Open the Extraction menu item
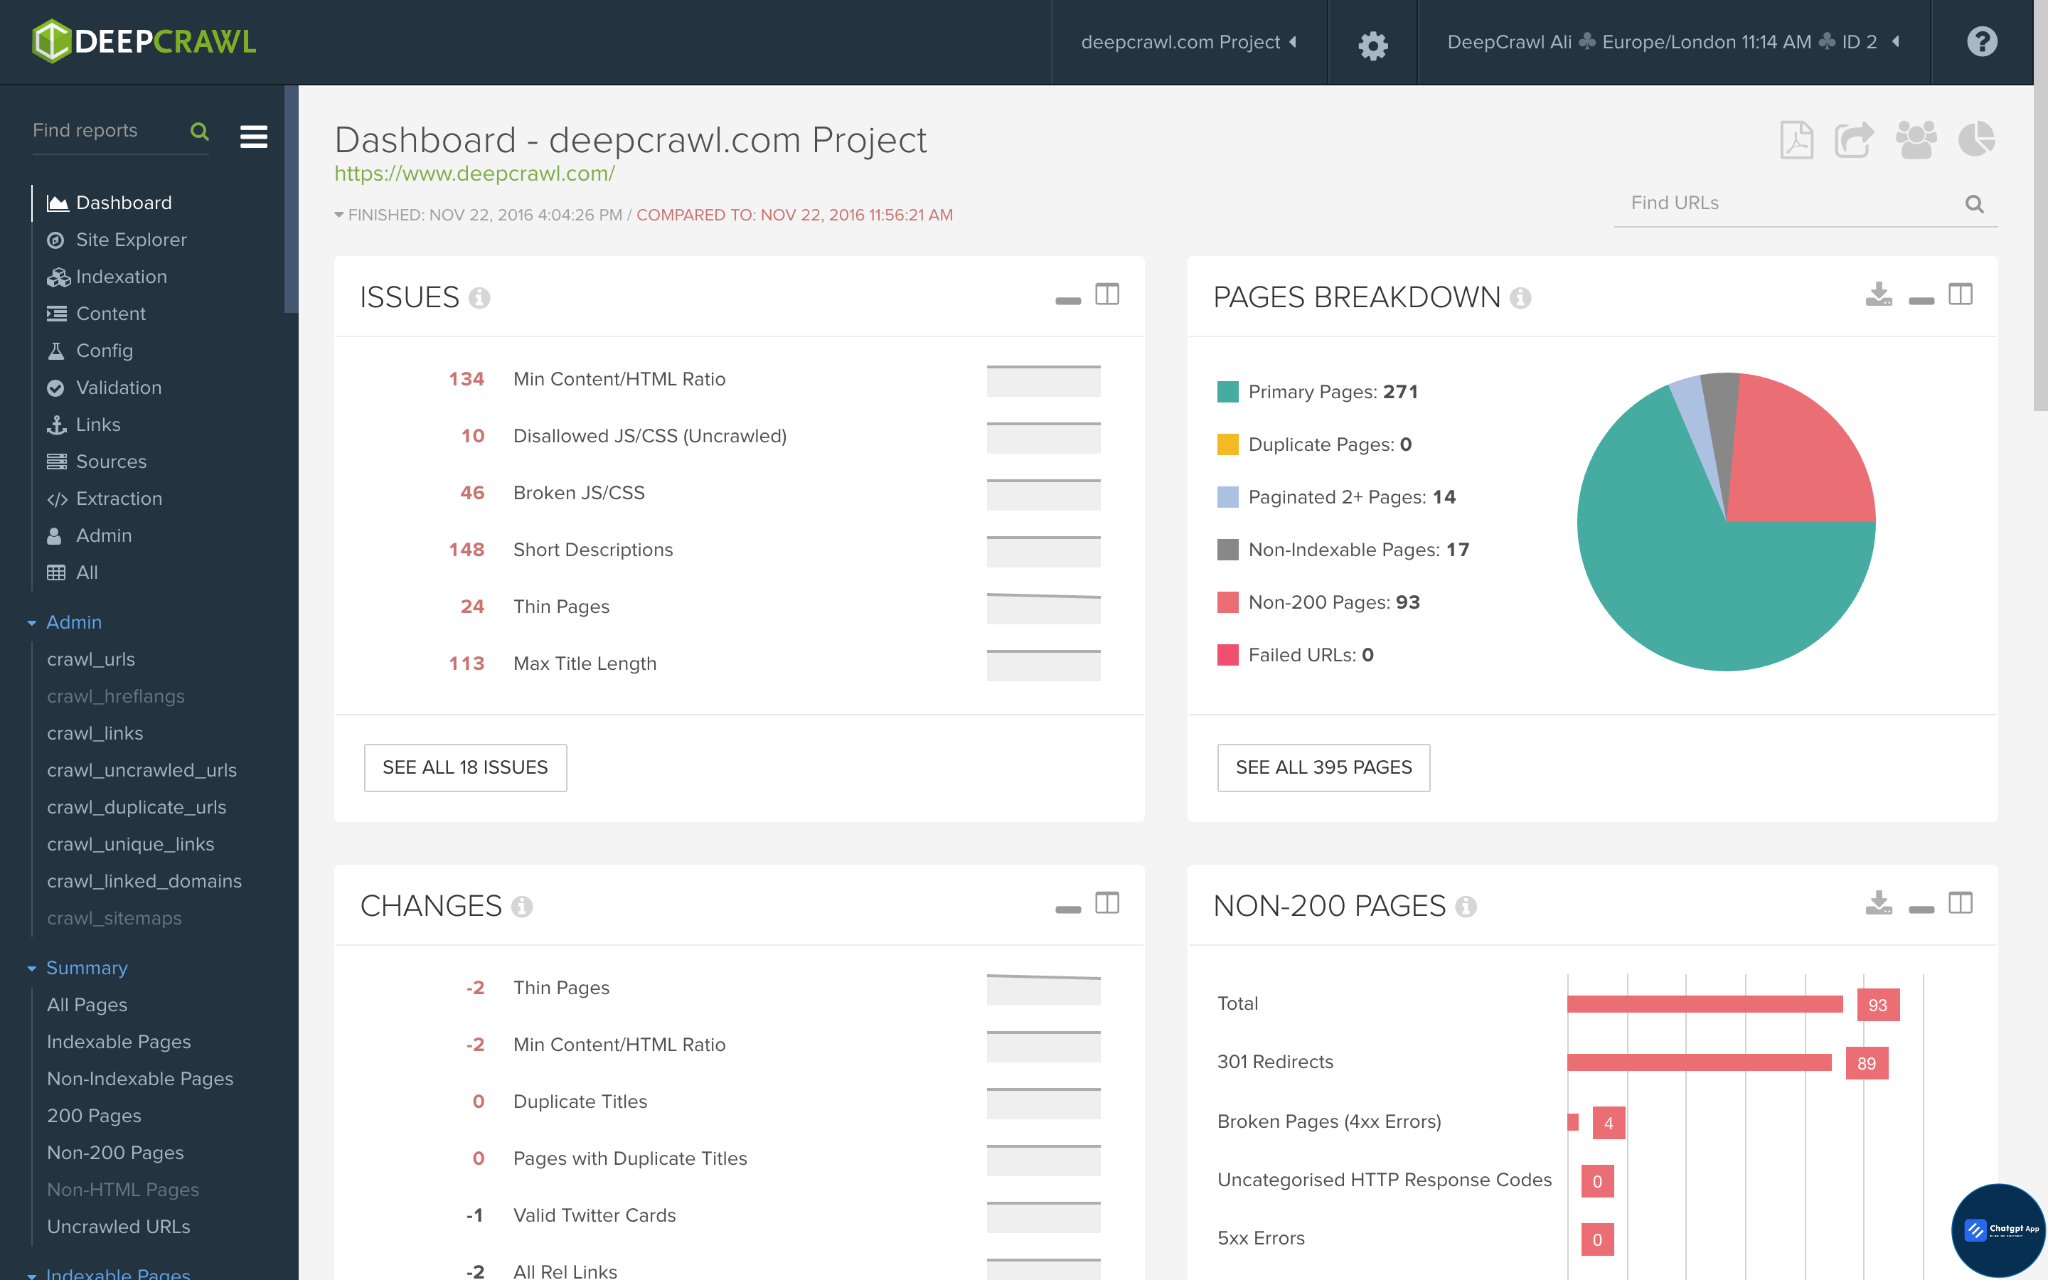Screen dimensions: 2048x1280 [104, 499]
